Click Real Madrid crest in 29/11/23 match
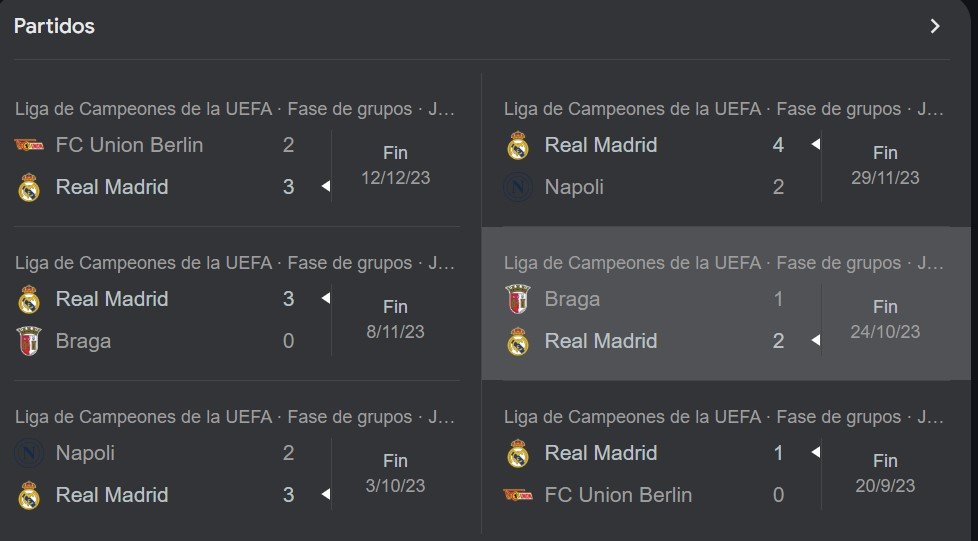This screenshot has height=541, width=978. (517, 146)
